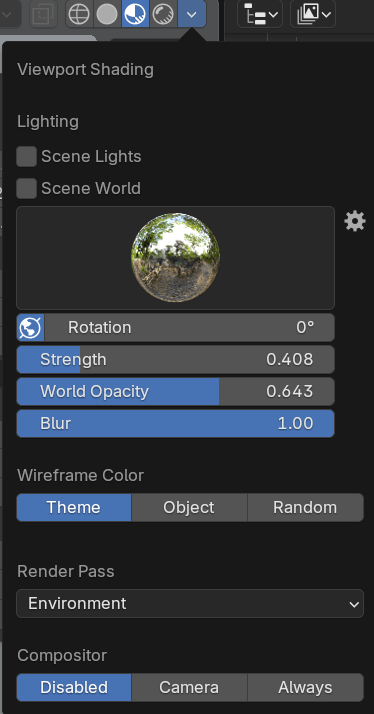Screen dimensions: 374x714
Task: Enable the Scene Lights checkbox
Action: (x=26, y=157)
